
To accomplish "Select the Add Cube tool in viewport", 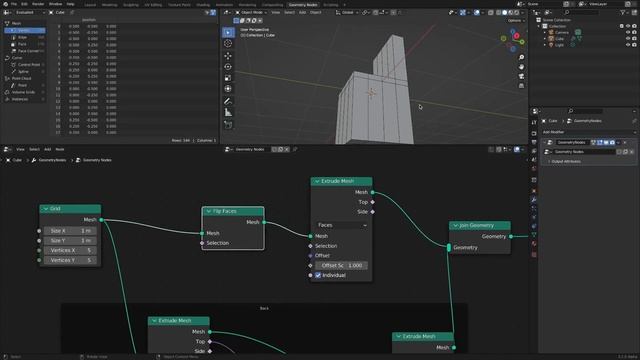I will [x=228, y=124].
